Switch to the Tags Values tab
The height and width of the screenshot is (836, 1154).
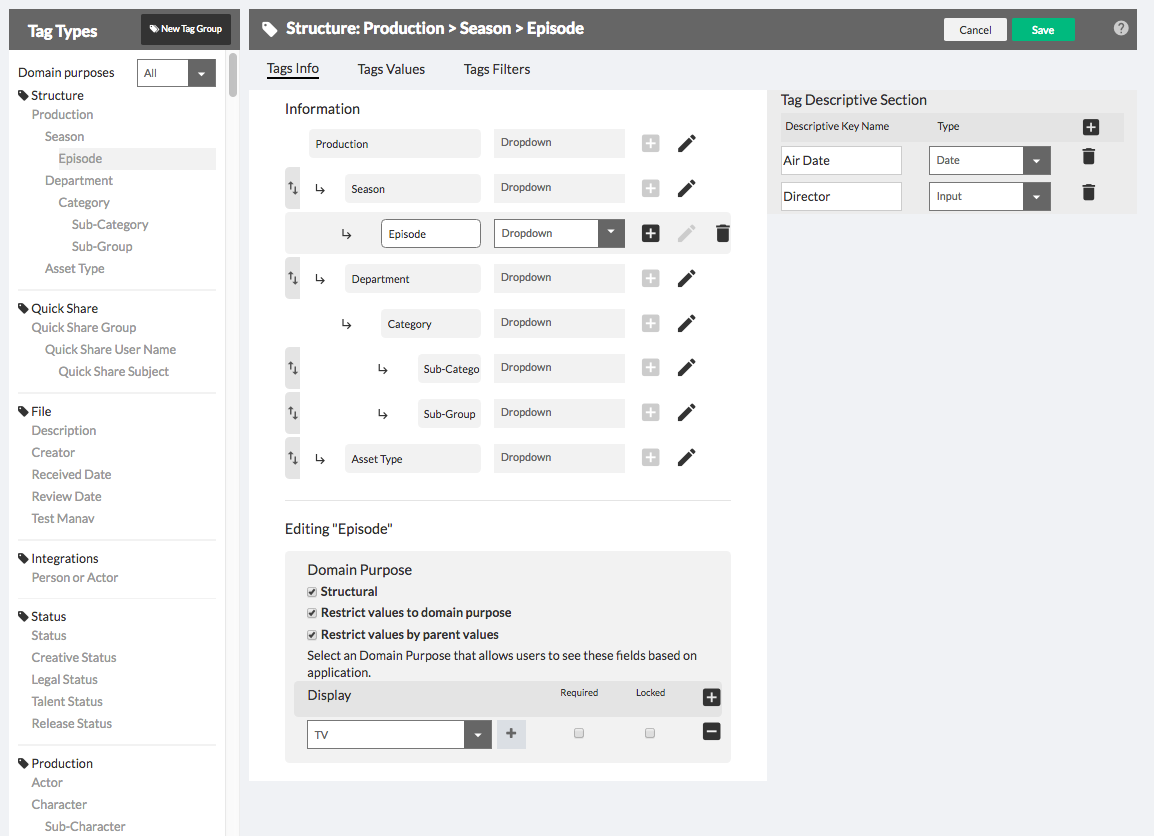[390, 69]
